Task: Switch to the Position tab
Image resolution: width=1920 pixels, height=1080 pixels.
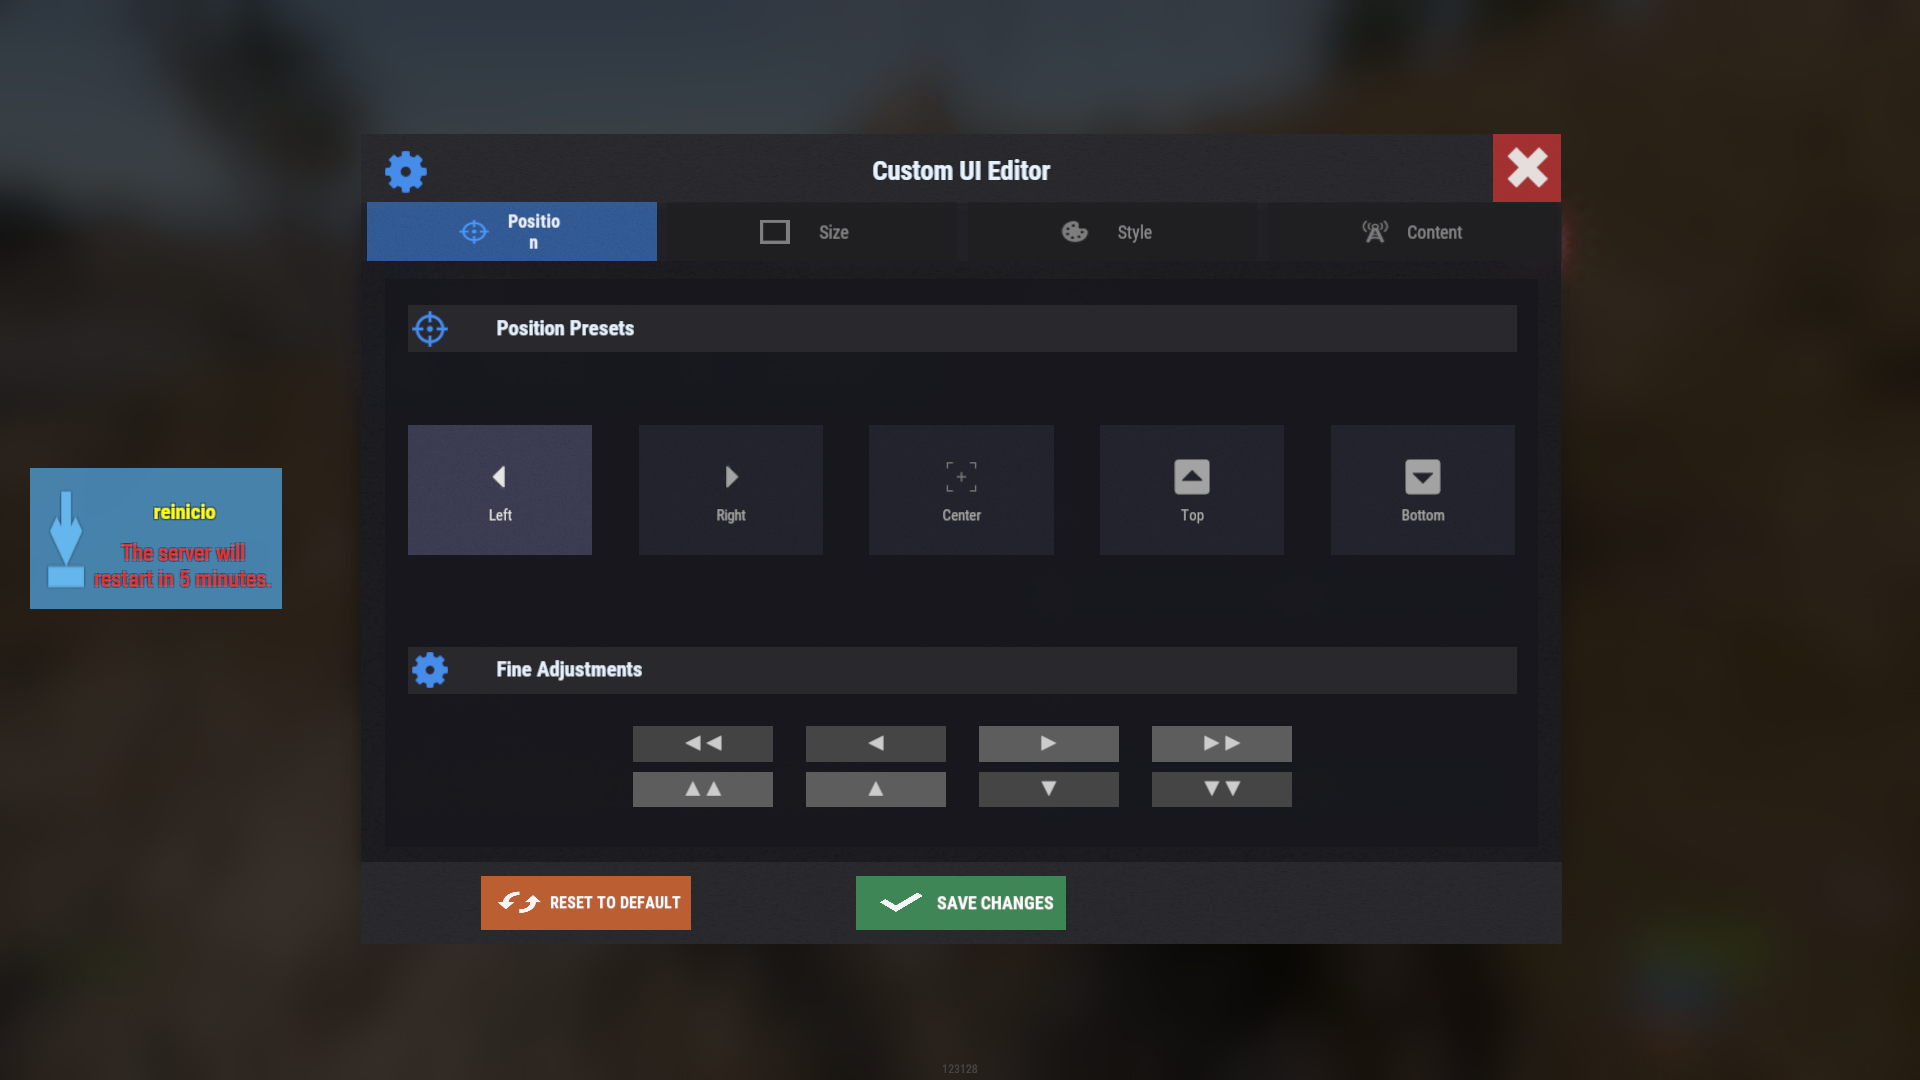Action: tap(512, 232)
